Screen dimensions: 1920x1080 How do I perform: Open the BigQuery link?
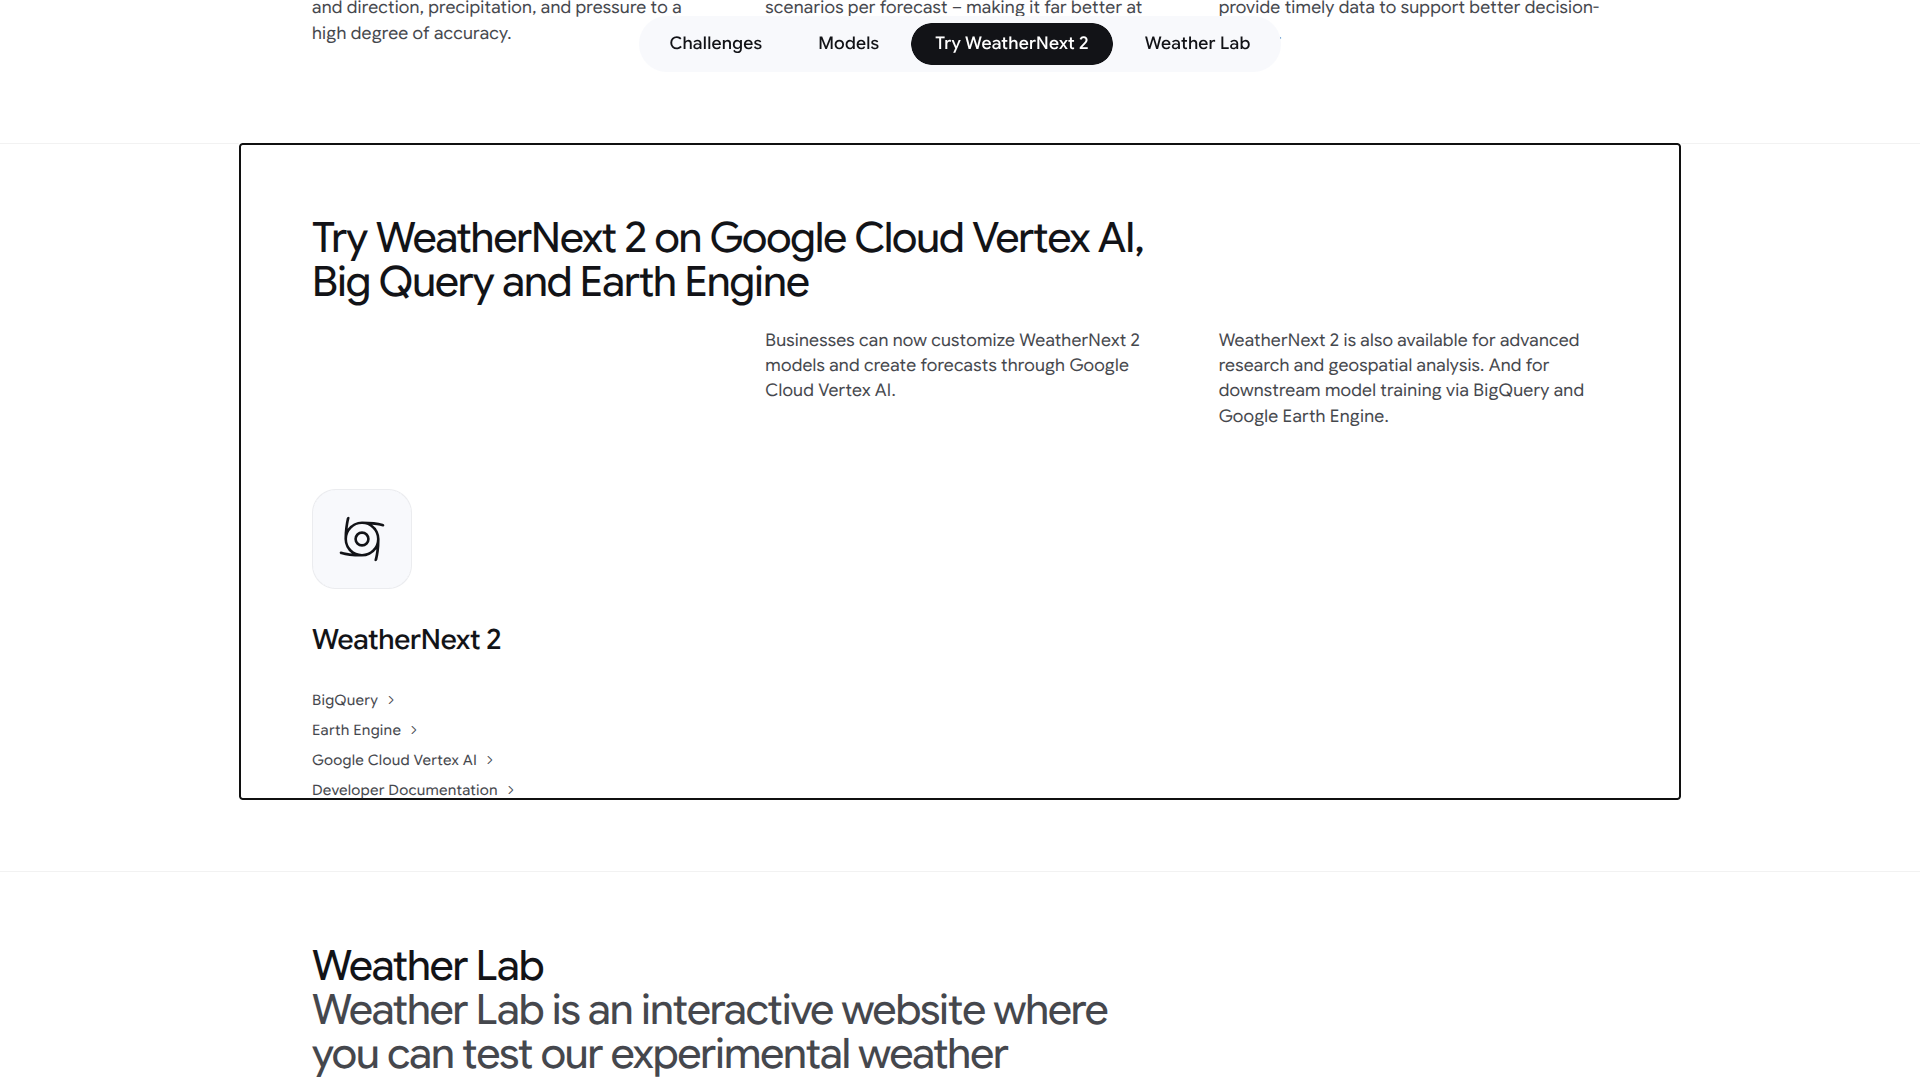[344, 699]
